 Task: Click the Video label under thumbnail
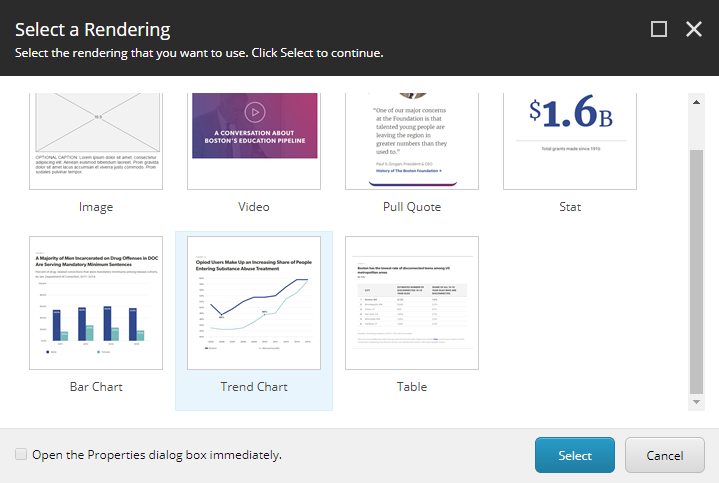(254, 207)
